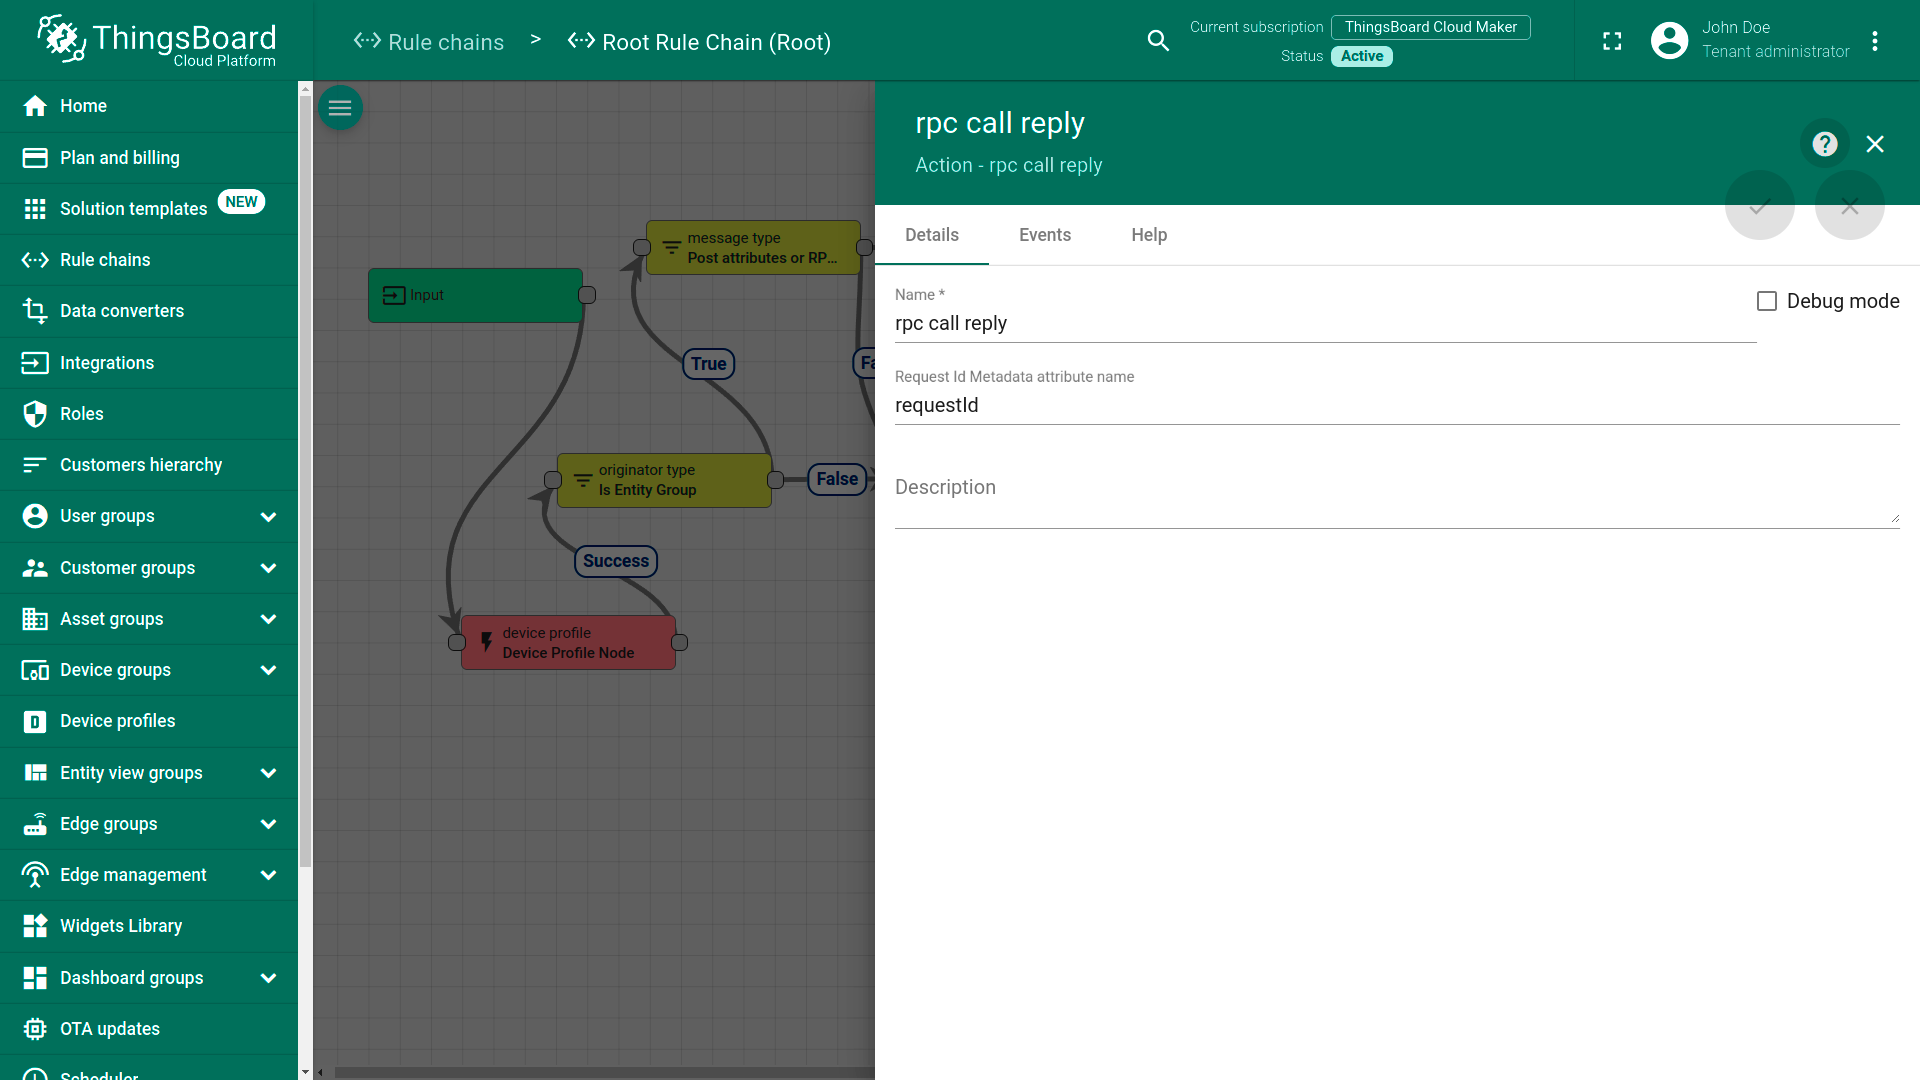Open the three-dot user menu
Viewport: 1920px width, 1080px height.
[1875, 41]
